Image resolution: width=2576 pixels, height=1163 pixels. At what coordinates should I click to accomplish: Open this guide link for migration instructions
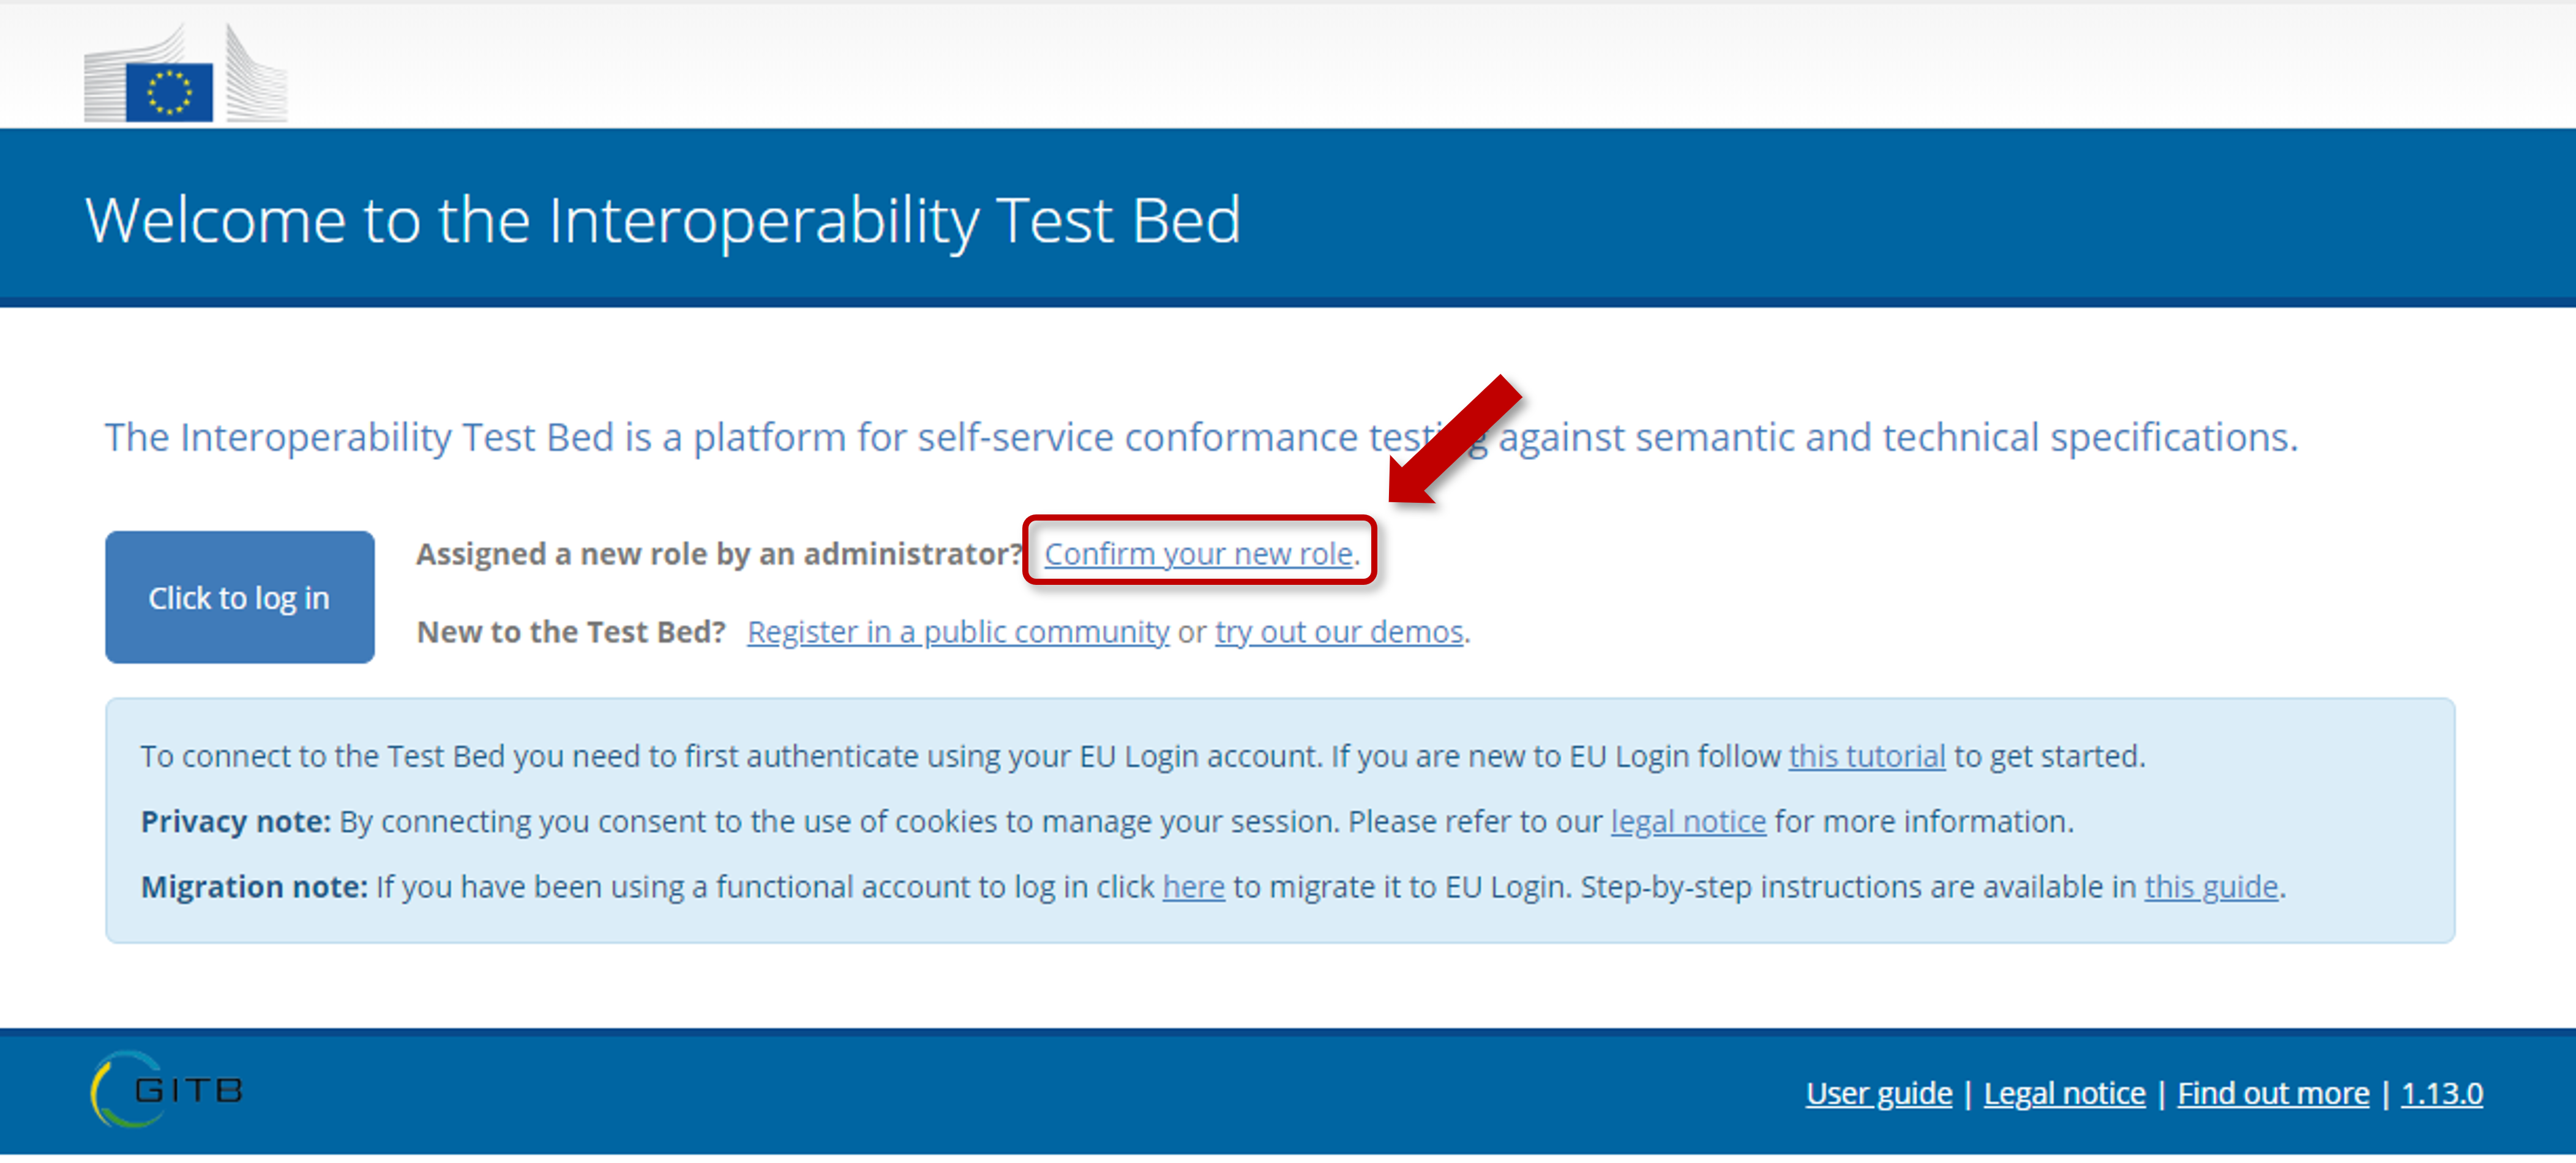coord(2211,887)
